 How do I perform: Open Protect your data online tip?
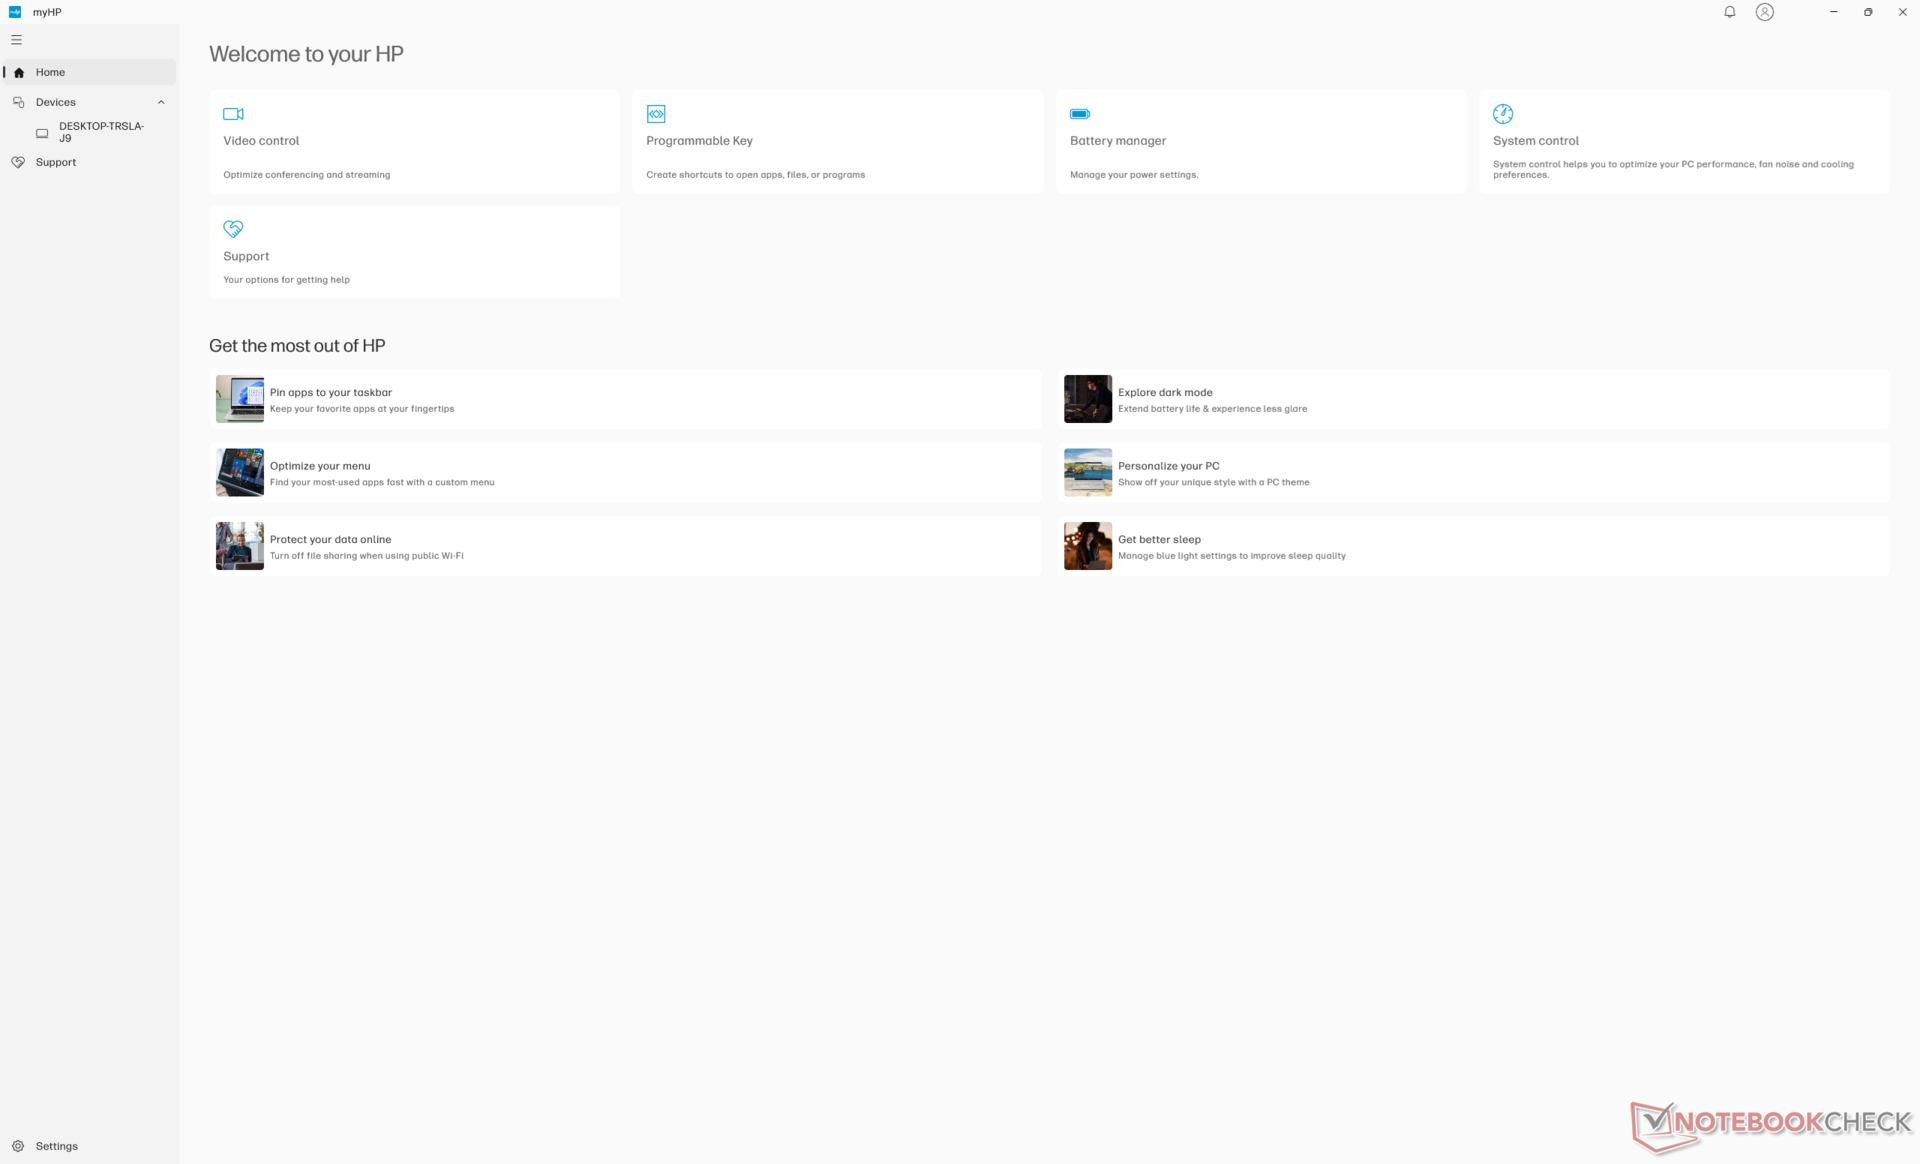click(330, 540)
